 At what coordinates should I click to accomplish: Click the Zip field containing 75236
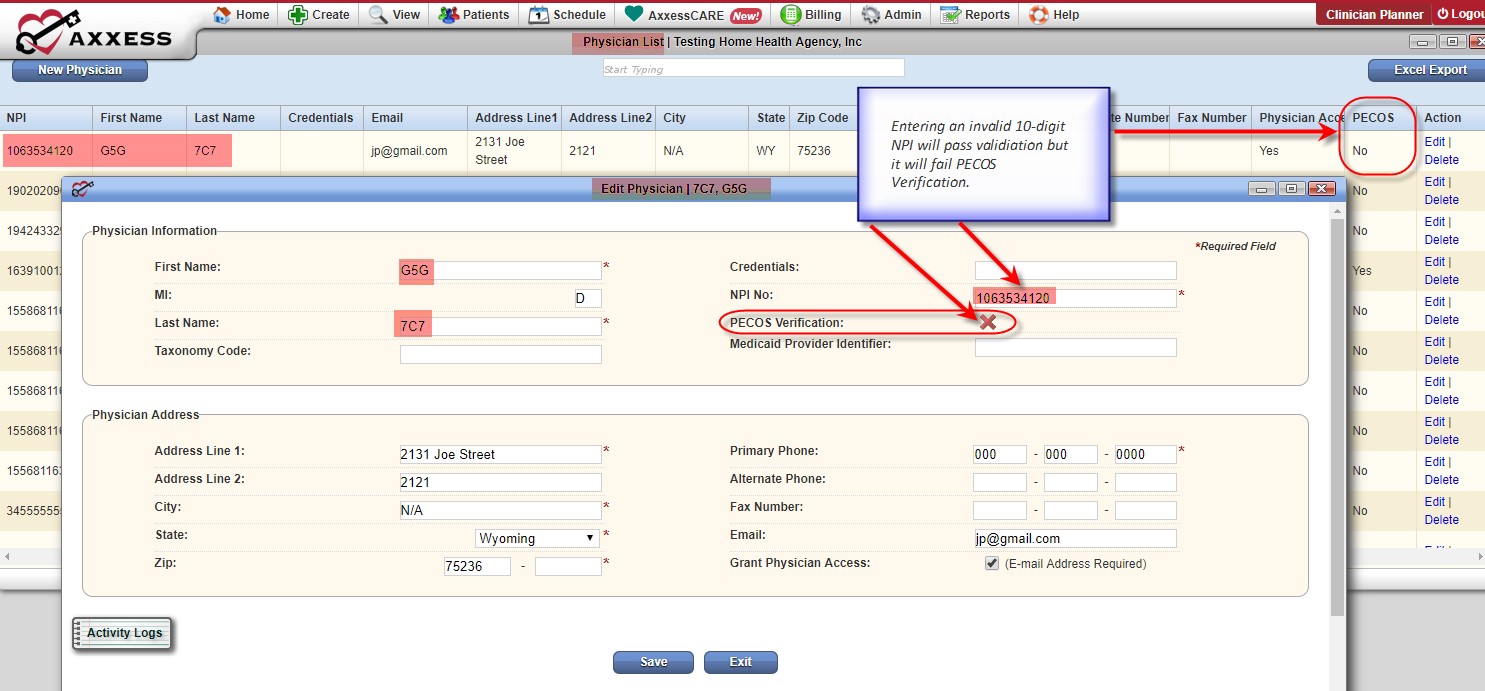pos(477,566)
